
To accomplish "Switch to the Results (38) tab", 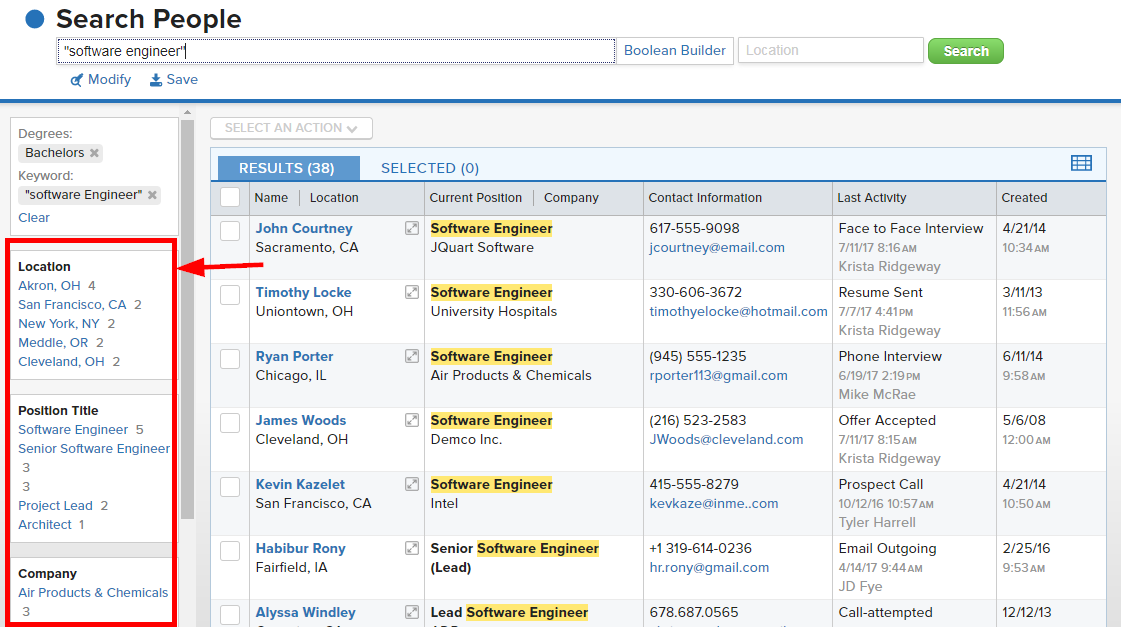I will [286, 168].
